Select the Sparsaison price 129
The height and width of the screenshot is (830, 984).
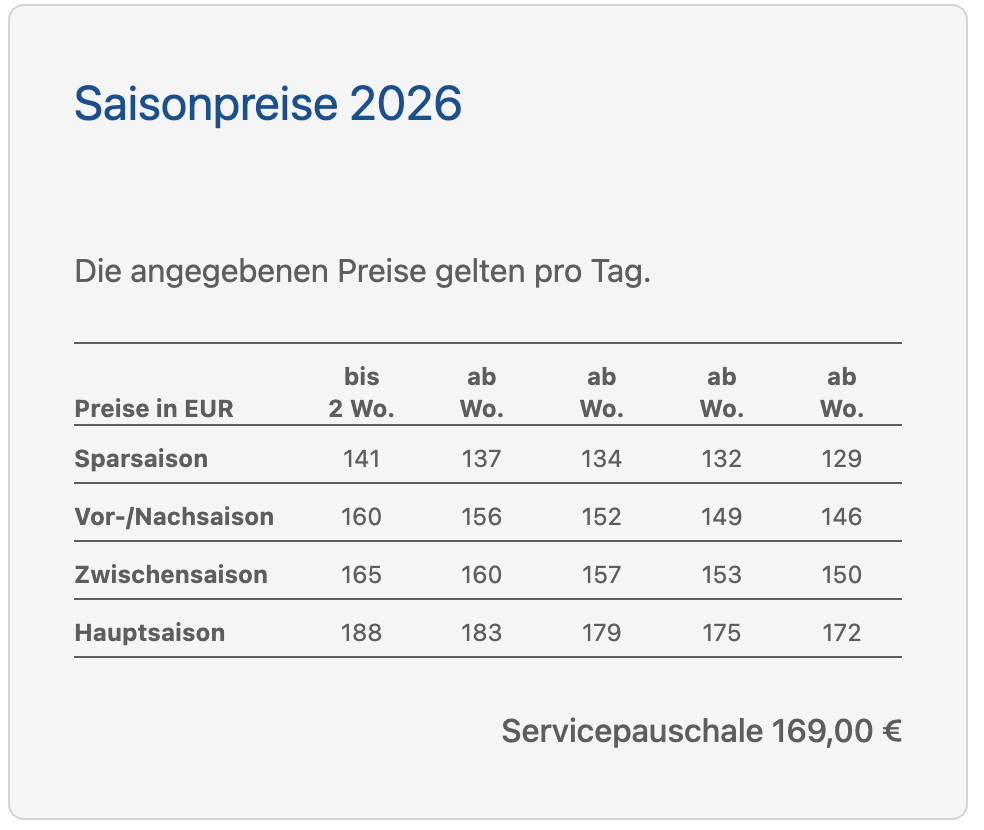point(841,459)
